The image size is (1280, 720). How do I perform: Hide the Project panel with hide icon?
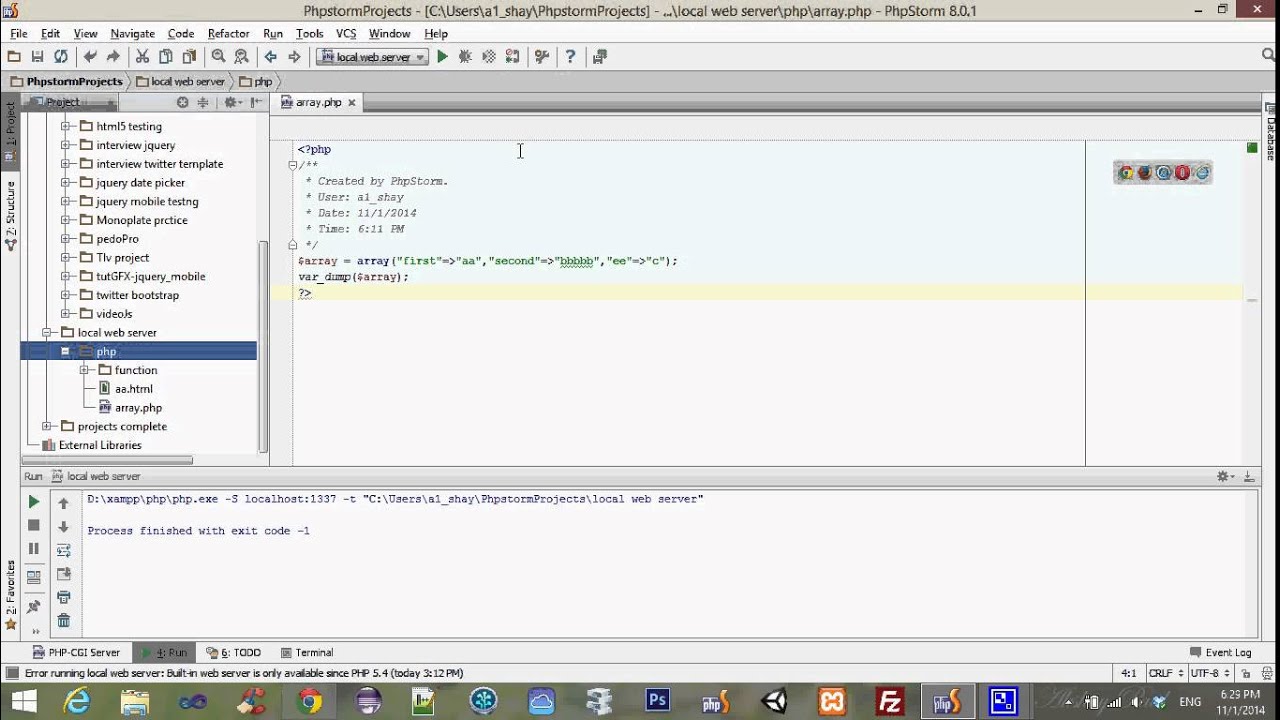pos(256,102)
